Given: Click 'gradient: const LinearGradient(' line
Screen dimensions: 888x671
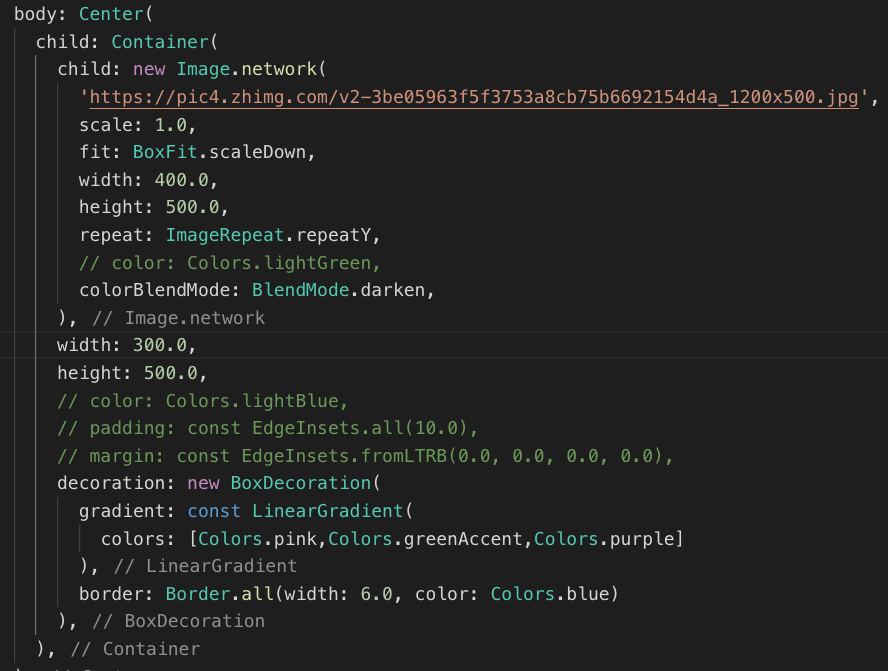Looking at the screenshot, I should [246, 511].
